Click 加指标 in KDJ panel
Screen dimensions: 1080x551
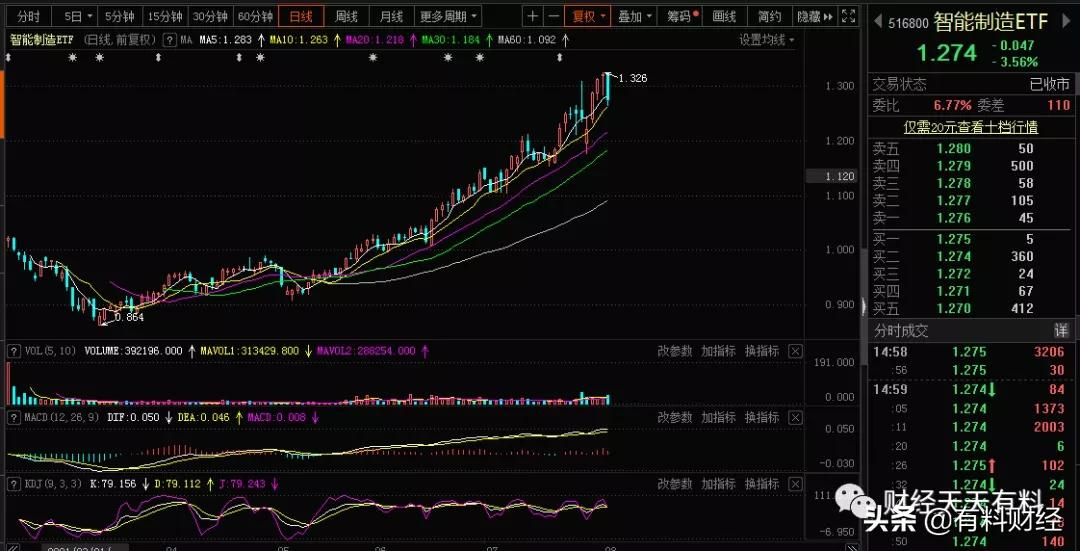[719, 484]
